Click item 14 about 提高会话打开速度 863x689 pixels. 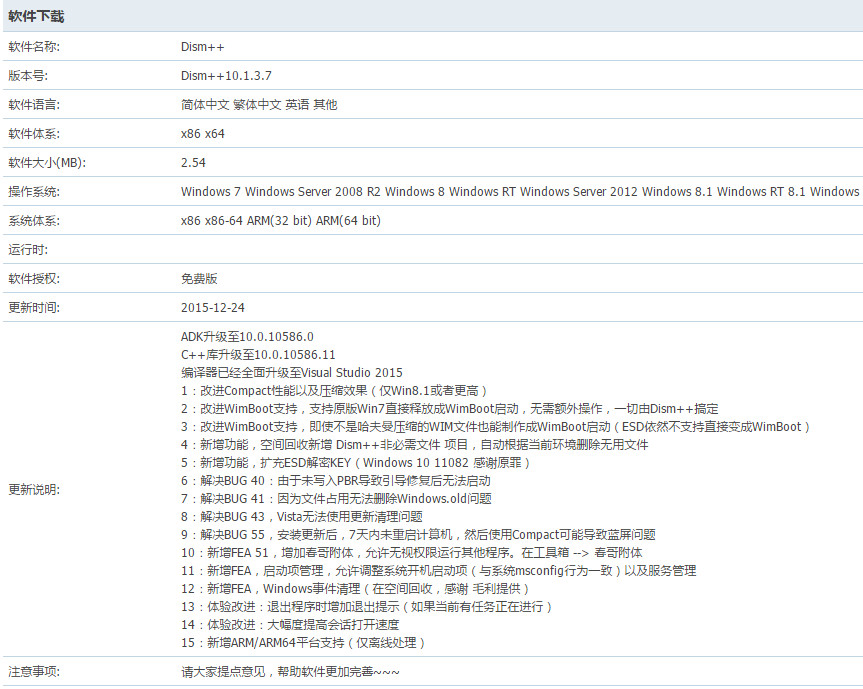290,625
